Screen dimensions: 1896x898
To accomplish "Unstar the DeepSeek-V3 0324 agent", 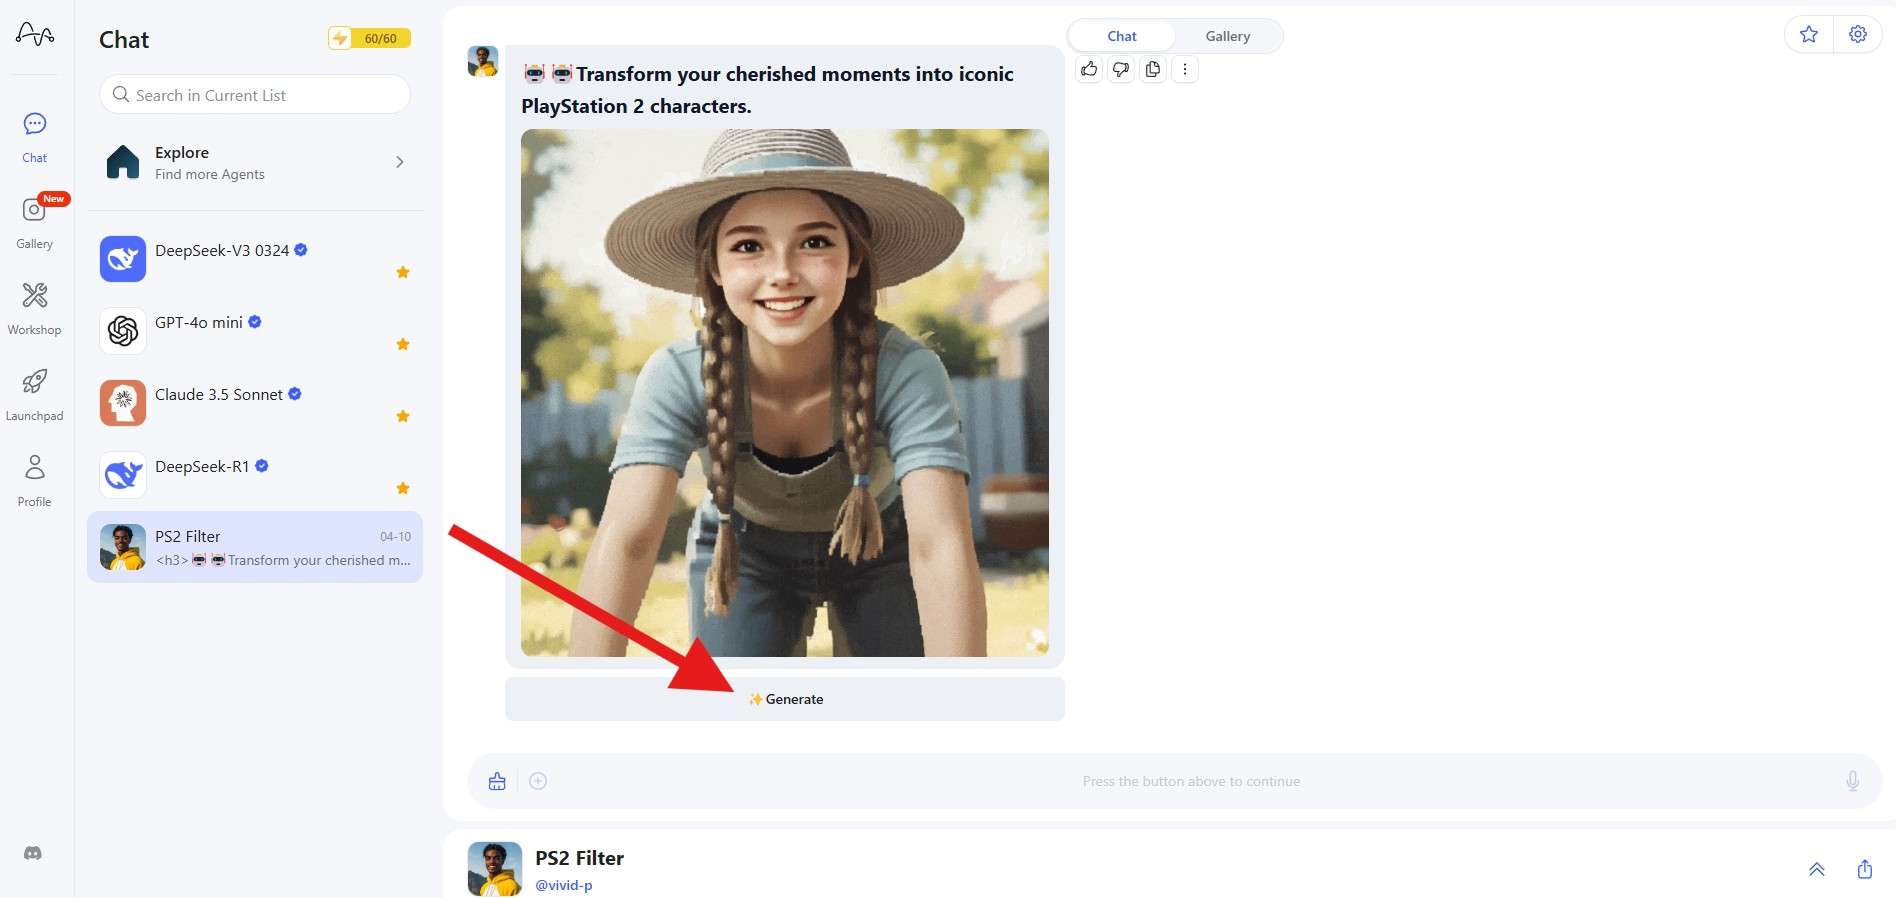I will (403, 272).
